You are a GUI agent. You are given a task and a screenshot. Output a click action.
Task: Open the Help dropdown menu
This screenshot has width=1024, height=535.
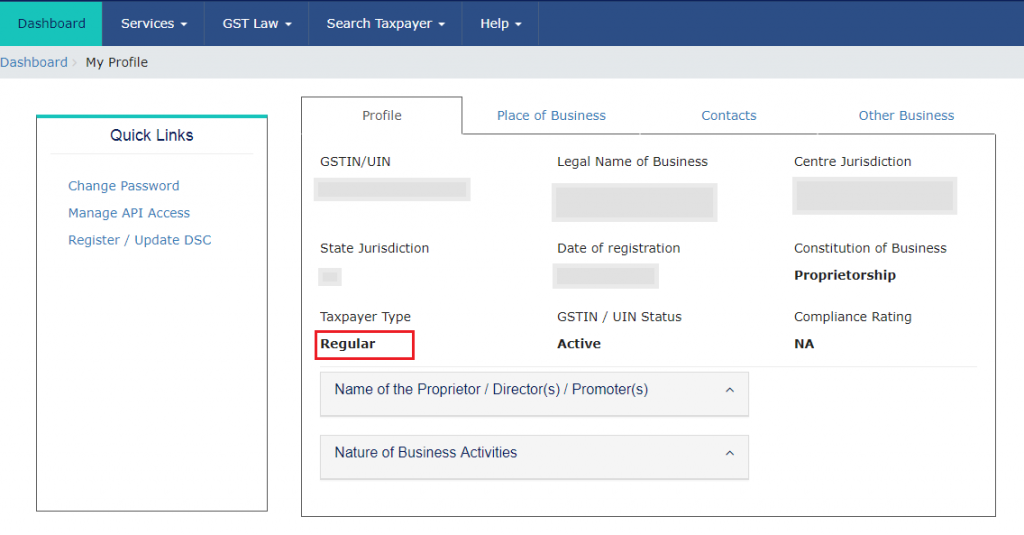500,23
